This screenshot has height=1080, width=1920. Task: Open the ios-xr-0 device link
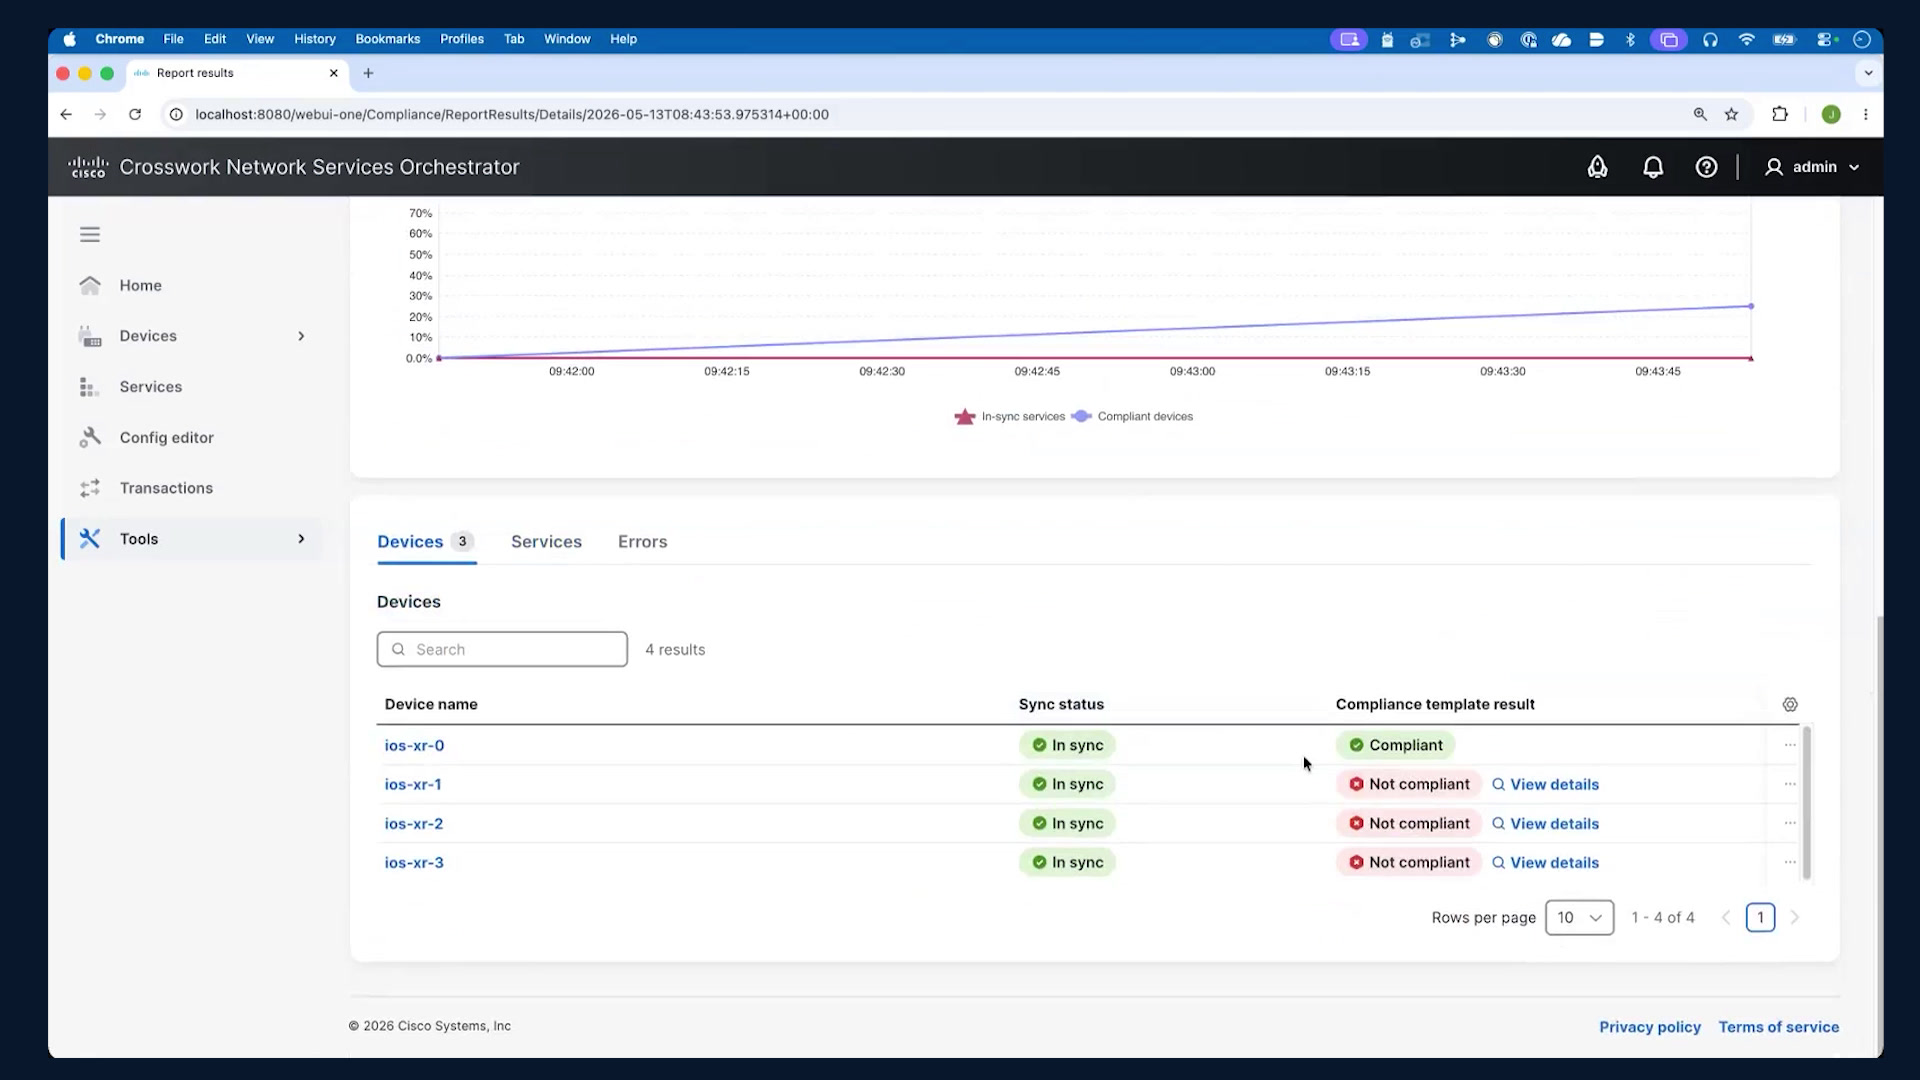(414, 746)
